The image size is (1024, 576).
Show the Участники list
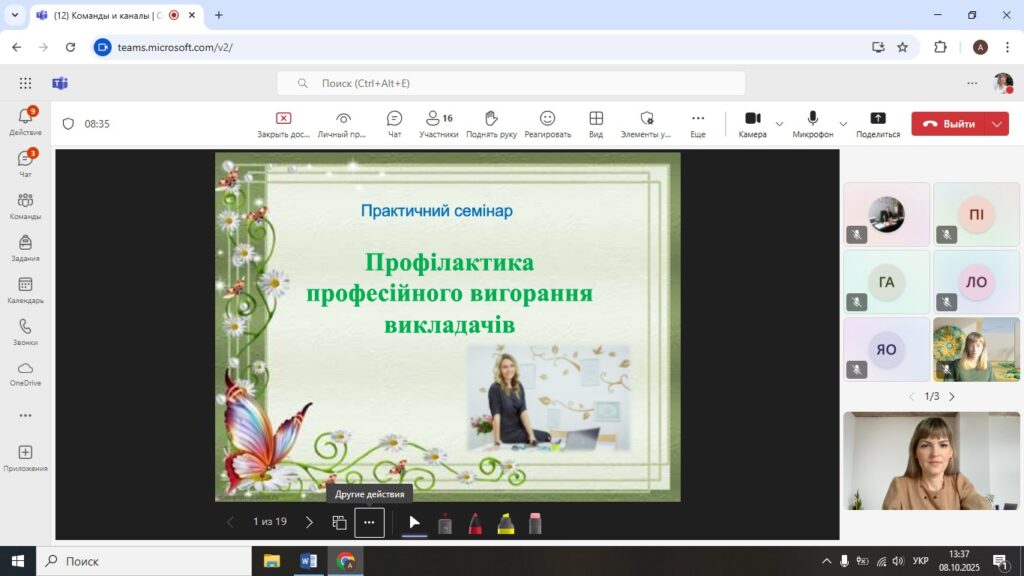click(x=438, y=123)
